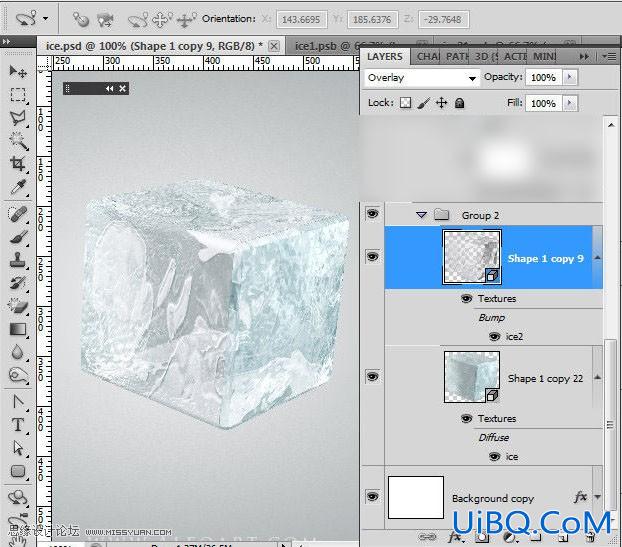The image size is (622, 547).
Task: Select the Magic Wand tool
Action: [x=18, y=141]
